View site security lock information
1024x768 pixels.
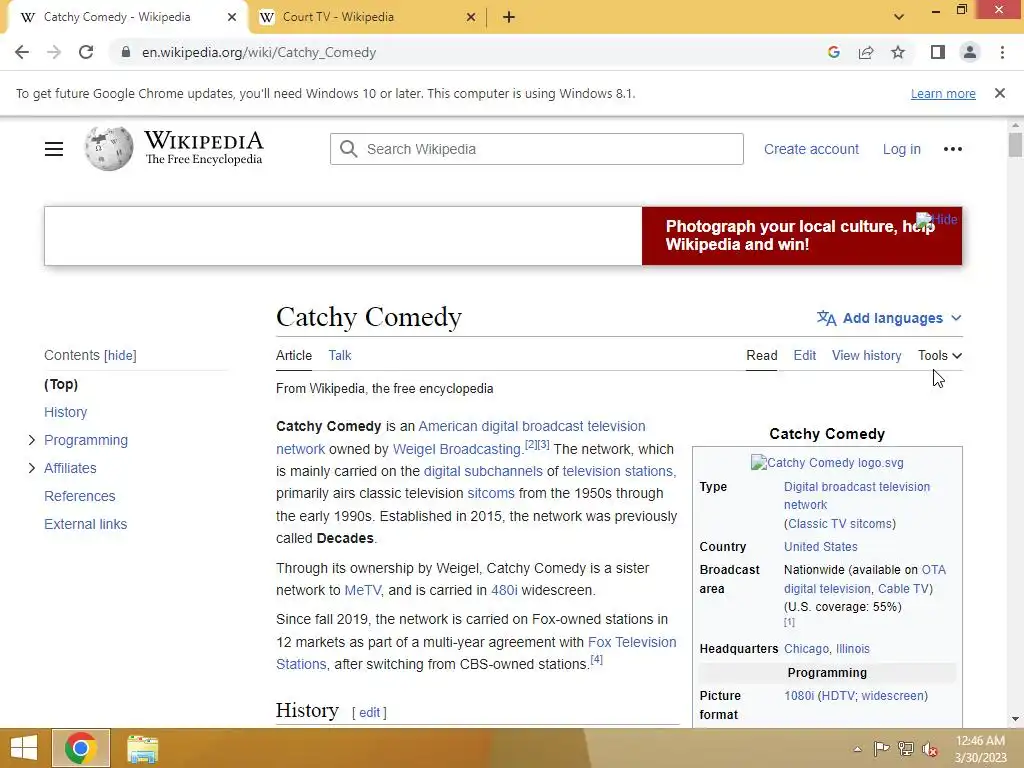tap(126, 52)
